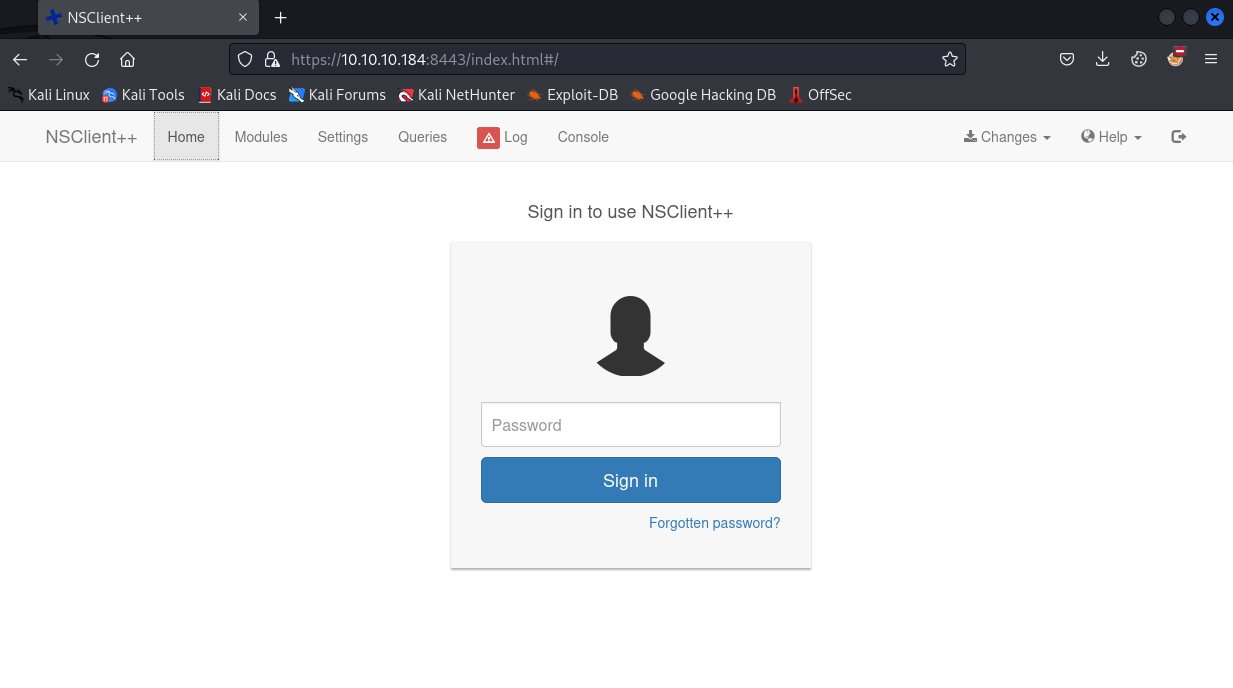Sign out using the logout icon
The image size is (1233, 688).
tap(1178, 137)
